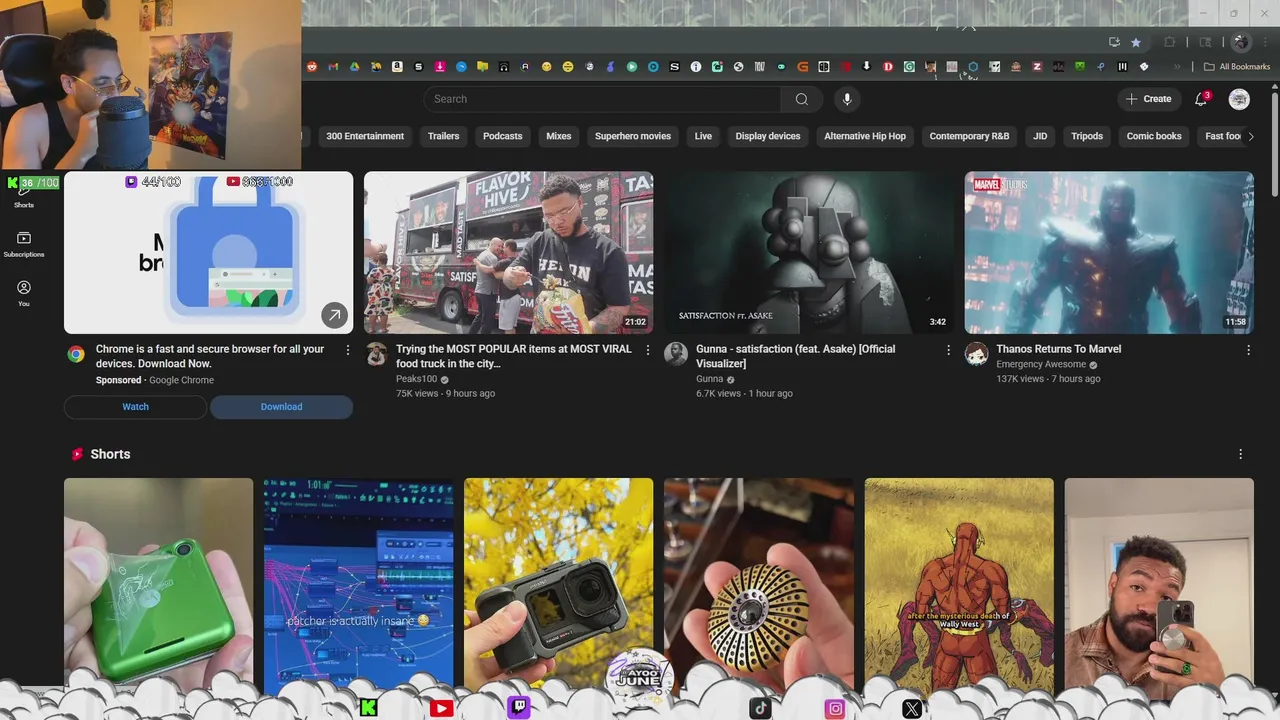
Task: Open Gunna channel avatar
Action: coord(676,354)
